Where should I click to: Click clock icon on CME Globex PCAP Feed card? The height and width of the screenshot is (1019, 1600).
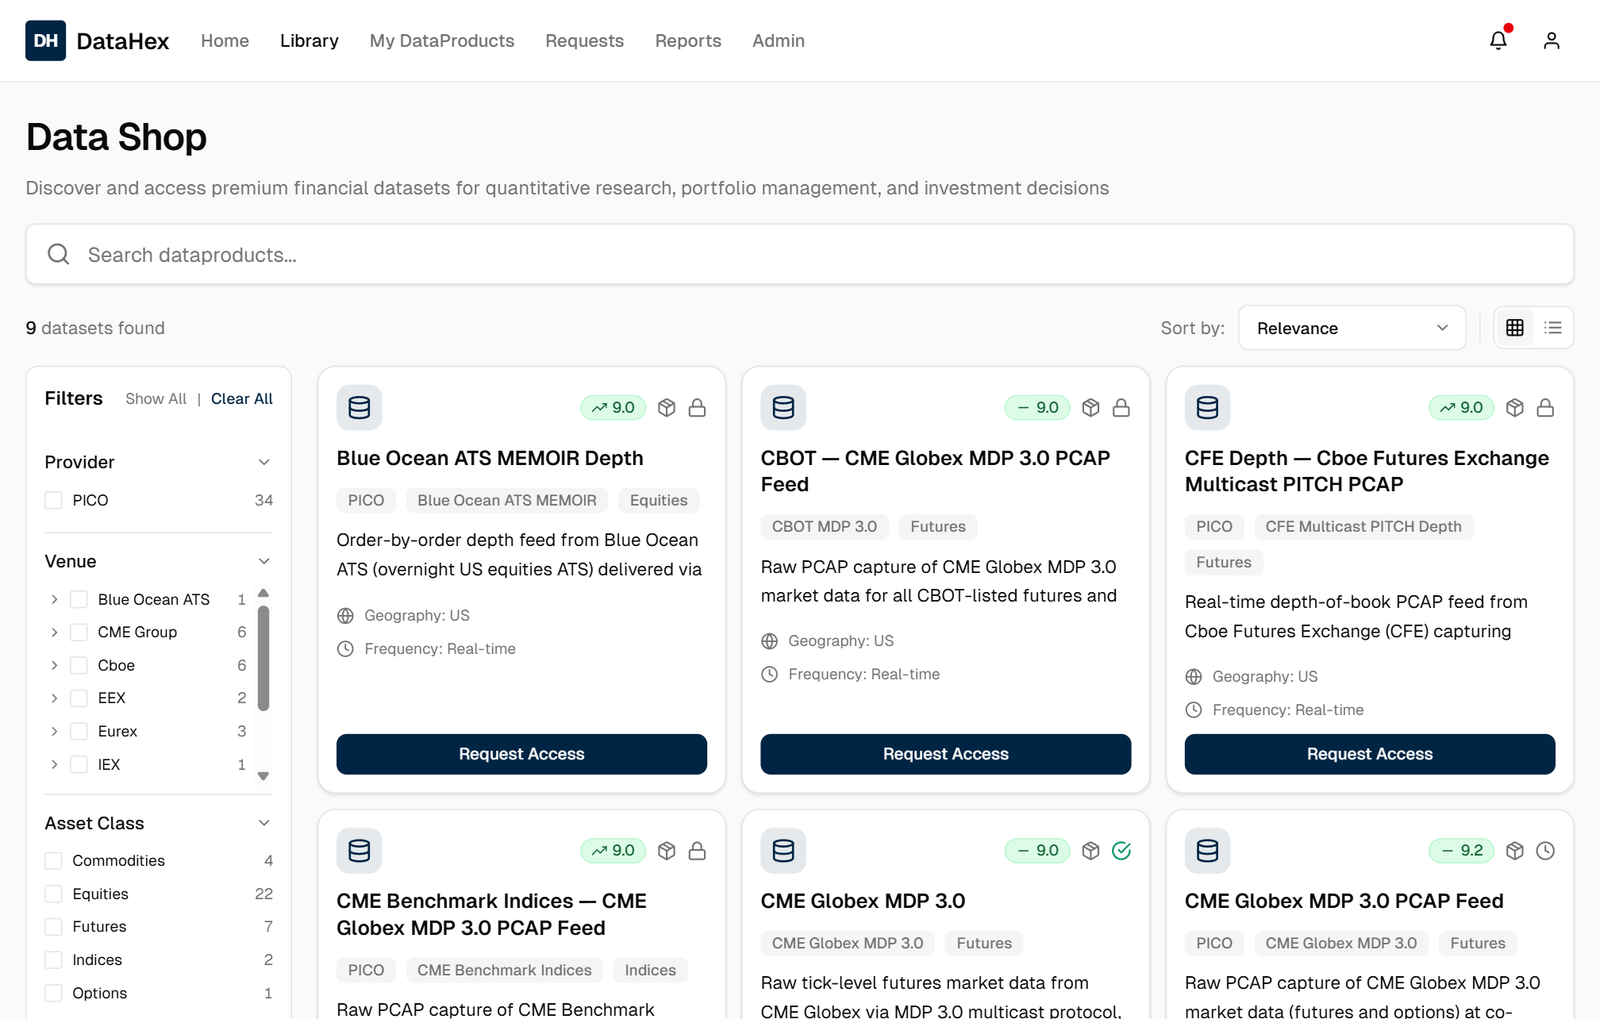[x=1545, y=851]
